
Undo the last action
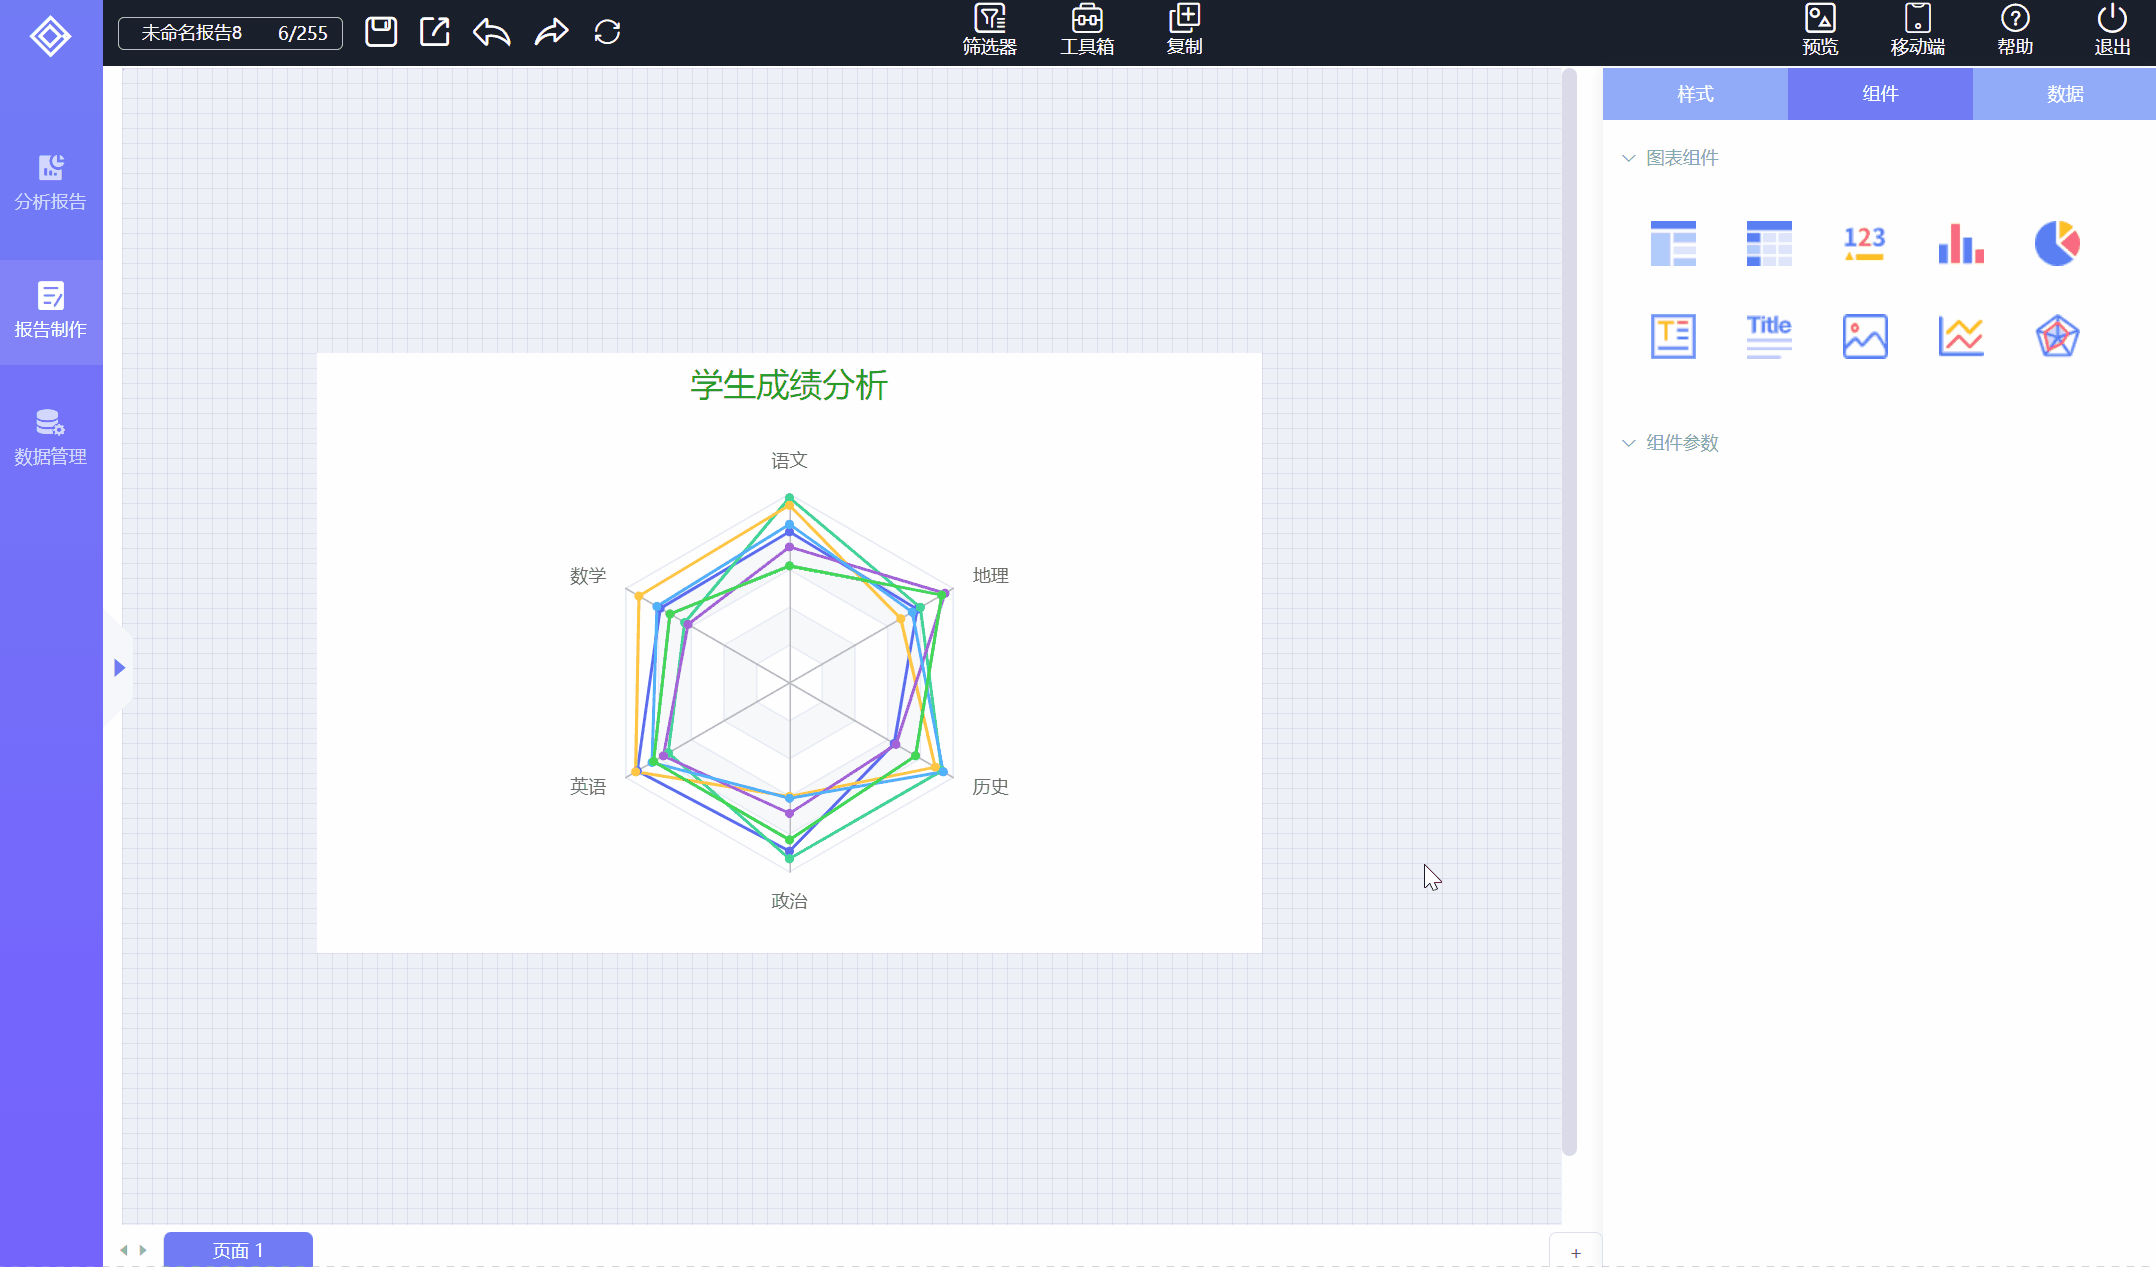[492, 32]
